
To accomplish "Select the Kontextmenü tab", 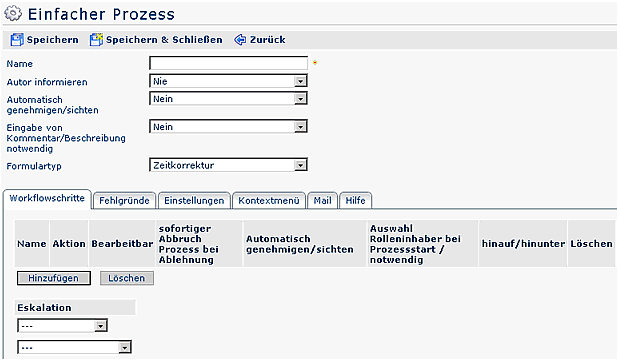I will pos(269,201).
